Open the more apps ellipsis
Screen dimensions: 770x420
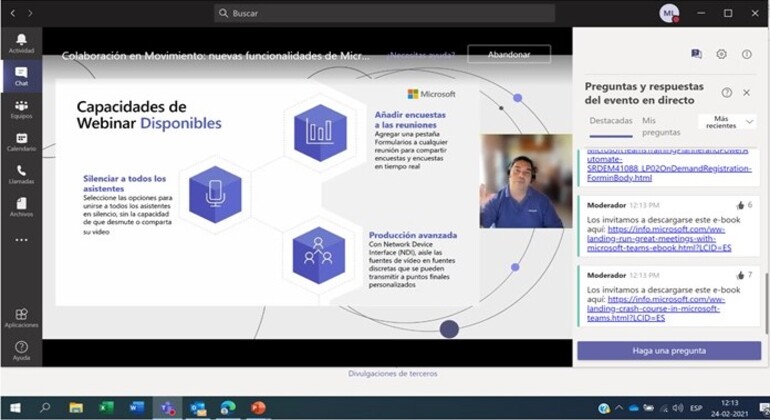21,240
